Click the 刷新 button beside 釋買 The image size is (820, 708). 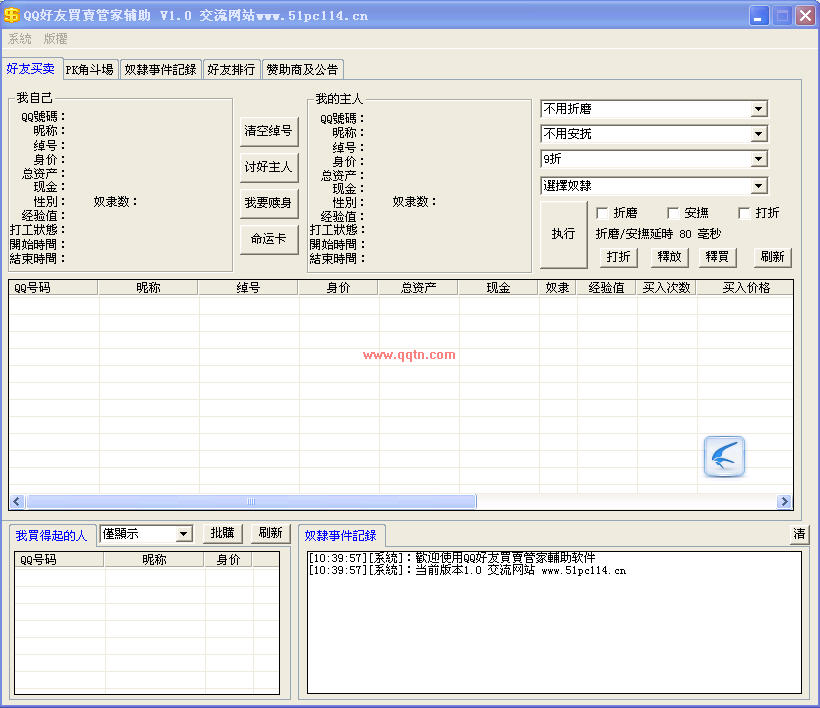pos(772,257)
